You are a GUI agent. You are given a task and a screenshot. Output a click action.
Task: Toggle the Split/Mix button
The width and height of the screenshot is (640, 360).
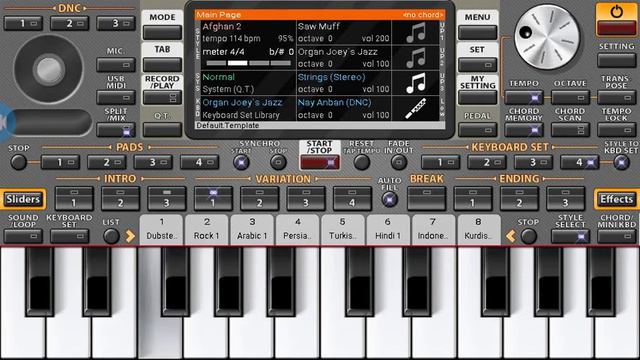[116, 131]
